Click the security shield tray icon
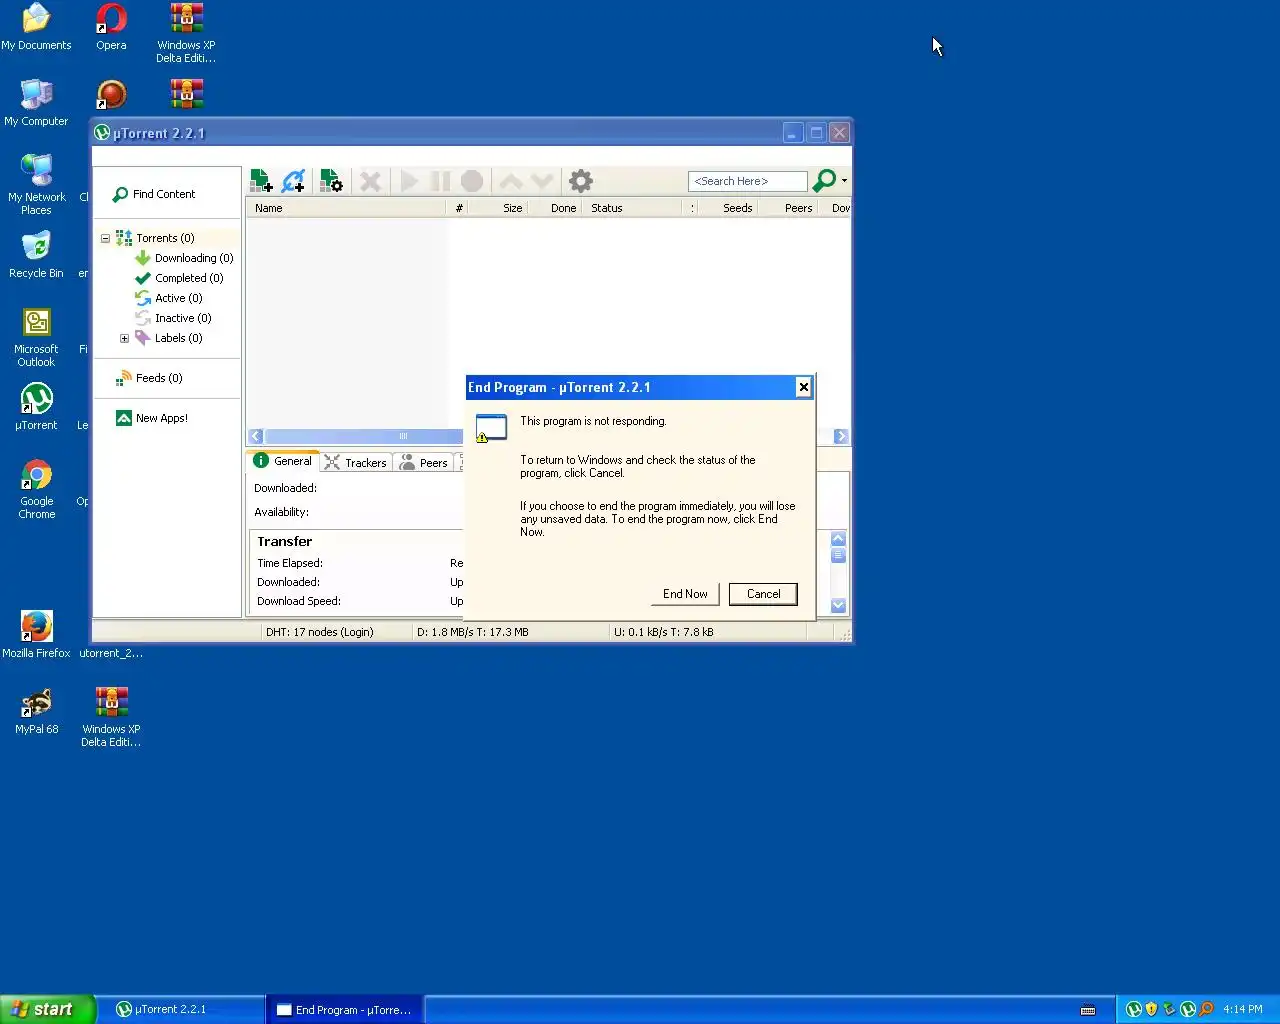This screenshot has width=1280, height=1024. (1151, 1009)
